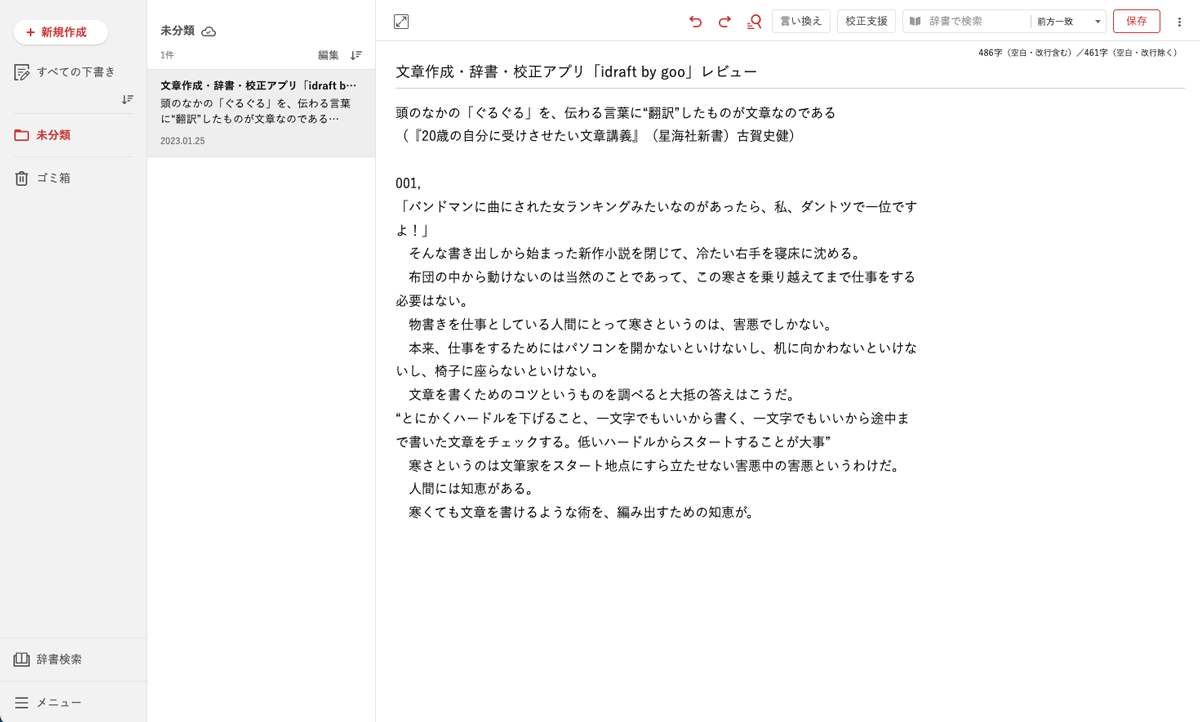Click the book icon in dictionary search

click(915, 21)
